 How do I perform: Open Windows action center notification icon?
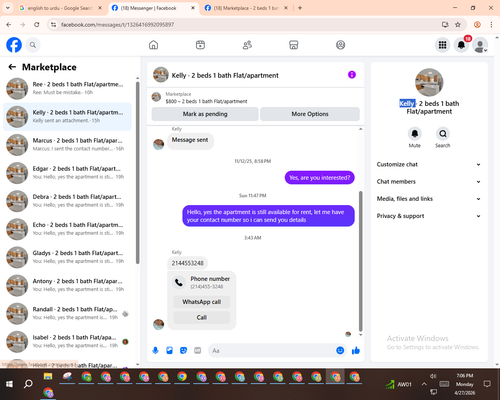(487, 384)
